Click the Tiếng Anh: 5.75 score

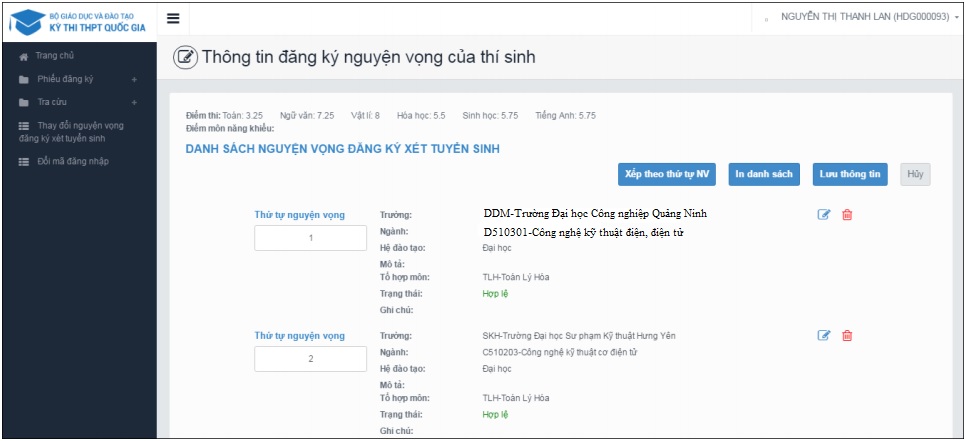(566, 115)
